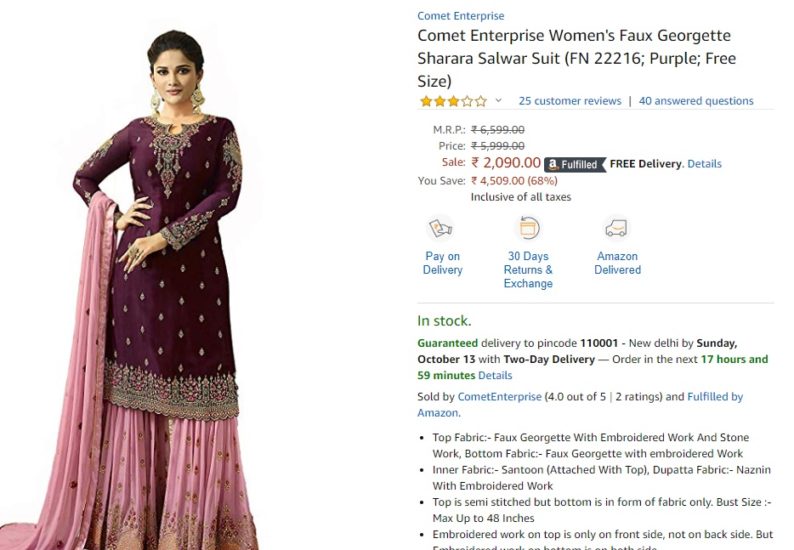Click the Amazon Delivered truck icon
794x550 pixels.
tap(616, 228)
